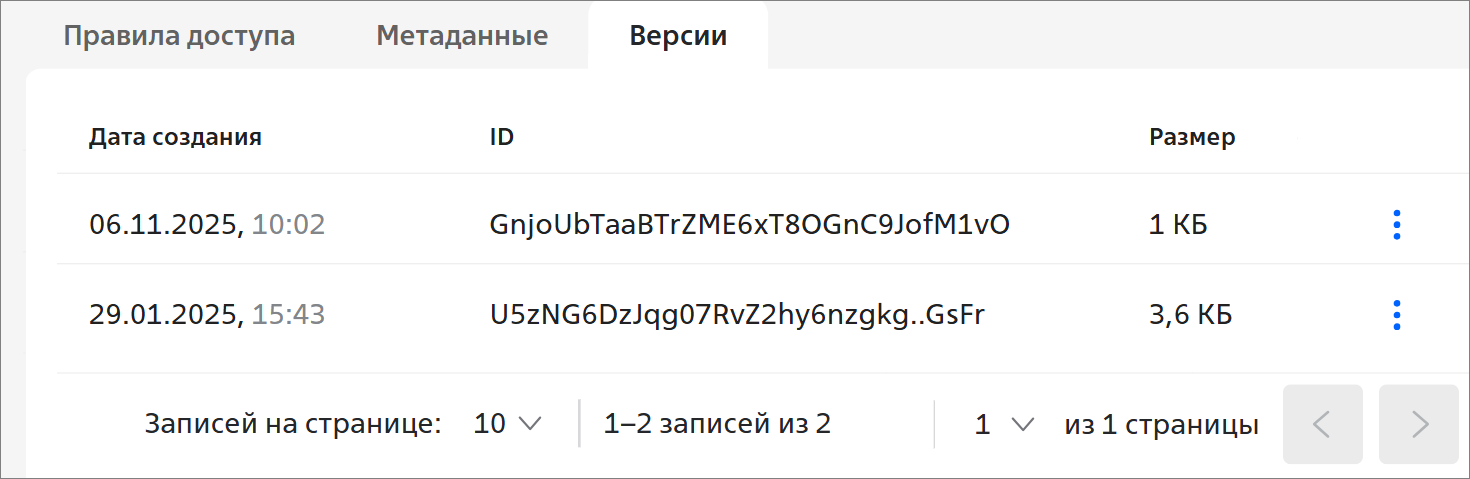Open the page number dropdown showing 1
Screen dimensions: 1470x479
click(1003, 424)
